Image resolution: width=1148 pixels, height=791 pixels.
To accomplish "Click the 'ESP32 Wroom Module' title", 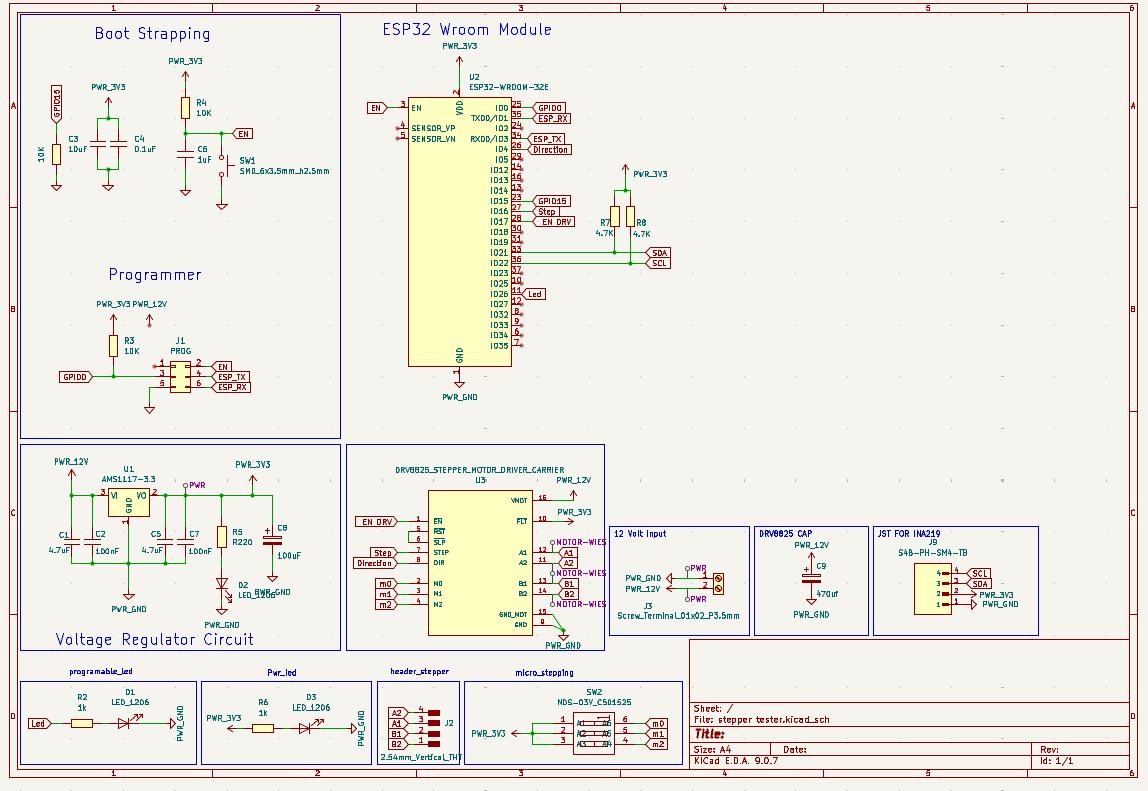I will point(467,30).
